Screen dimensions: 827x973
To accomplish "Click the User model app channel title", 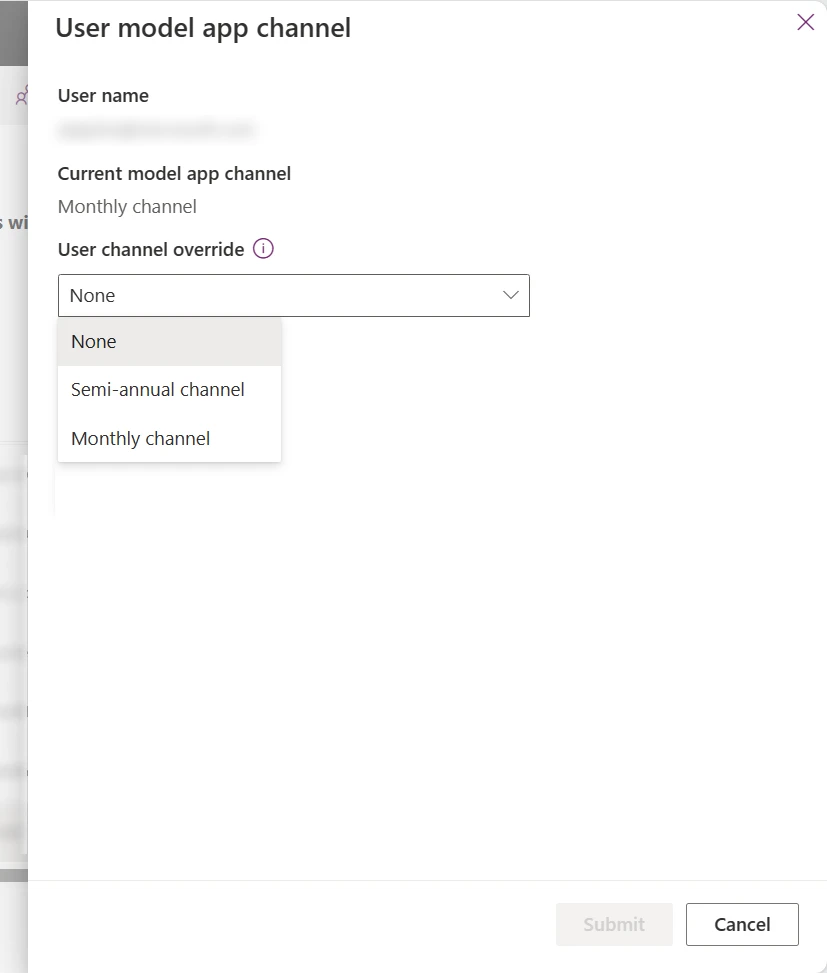I will (x=203, y=28).
